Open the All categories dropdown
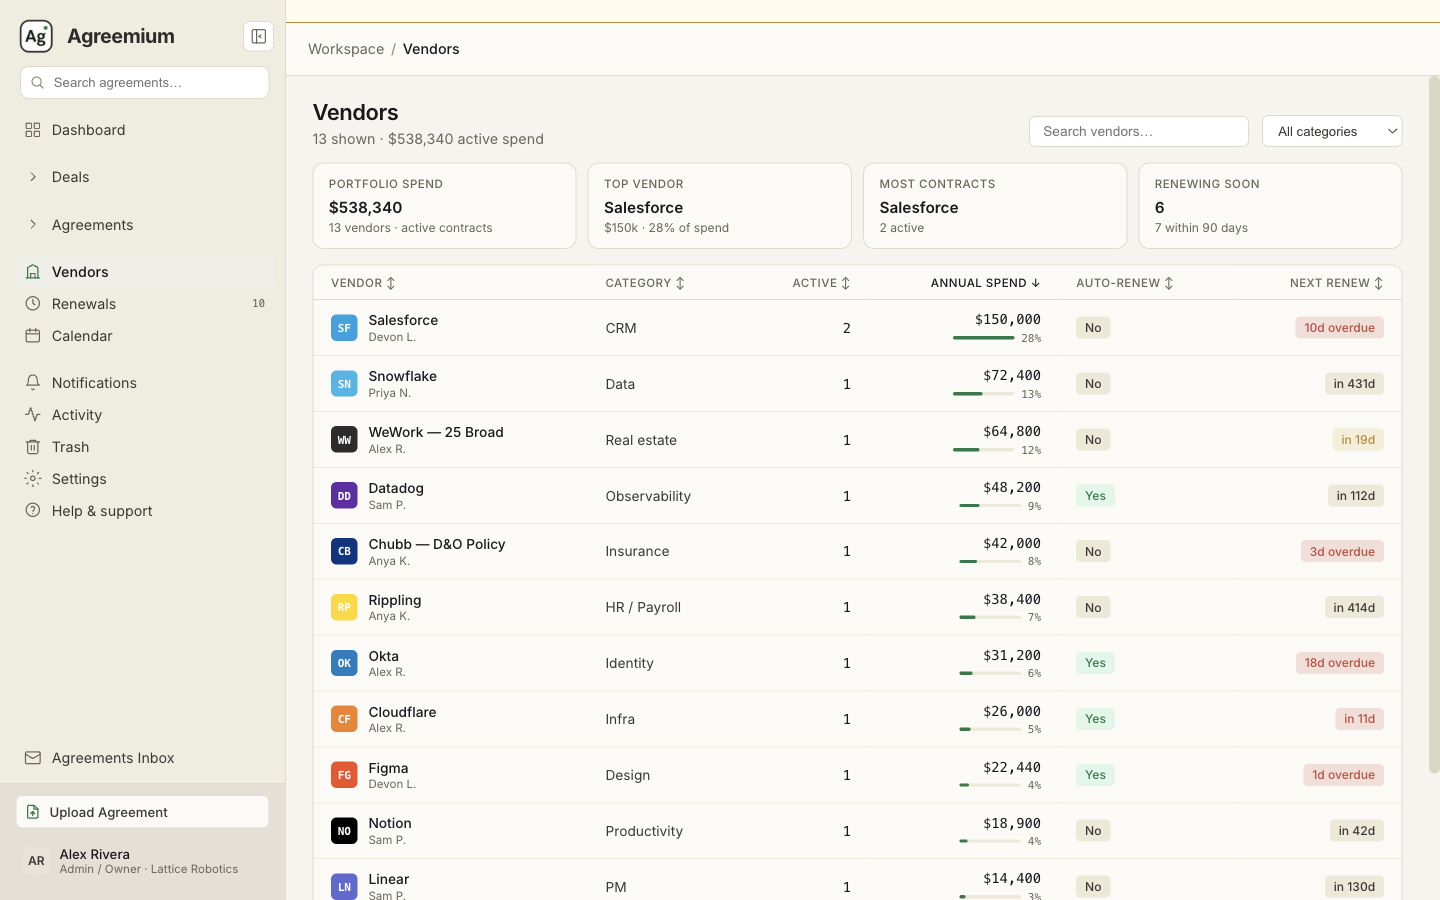This screenshot has width=1440, height=900. 1332,131
